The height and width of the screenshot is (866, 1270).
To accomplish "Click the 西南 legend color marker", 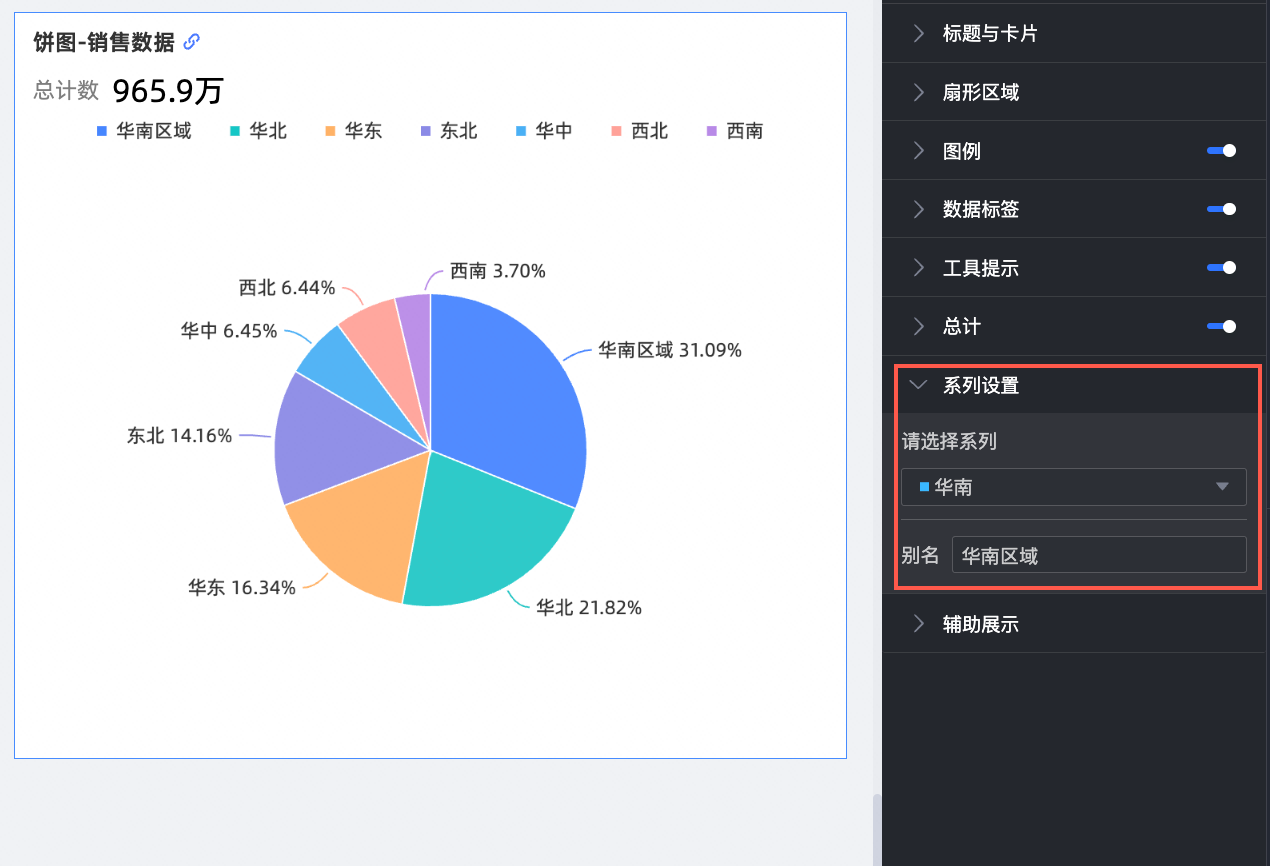I will click(712, 131).
